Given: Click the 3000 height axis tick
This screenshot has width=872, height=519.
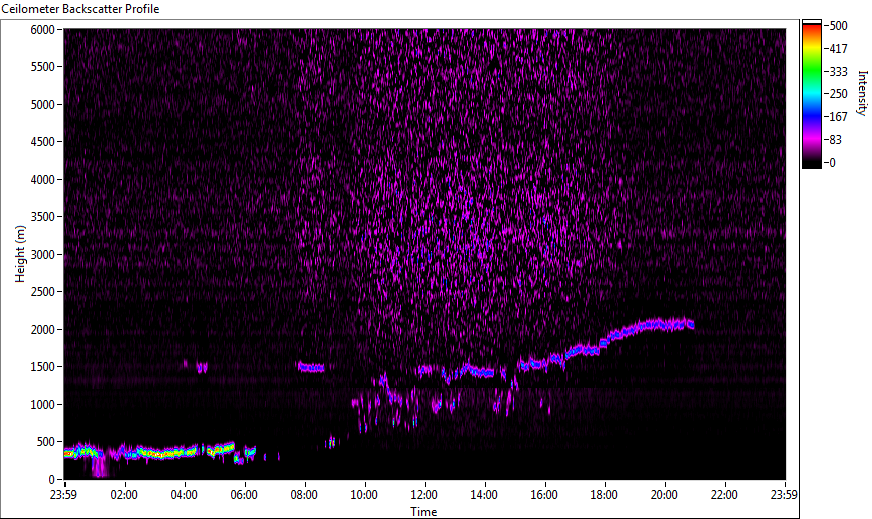Looking at the screenshot, I should click(43, 255).
